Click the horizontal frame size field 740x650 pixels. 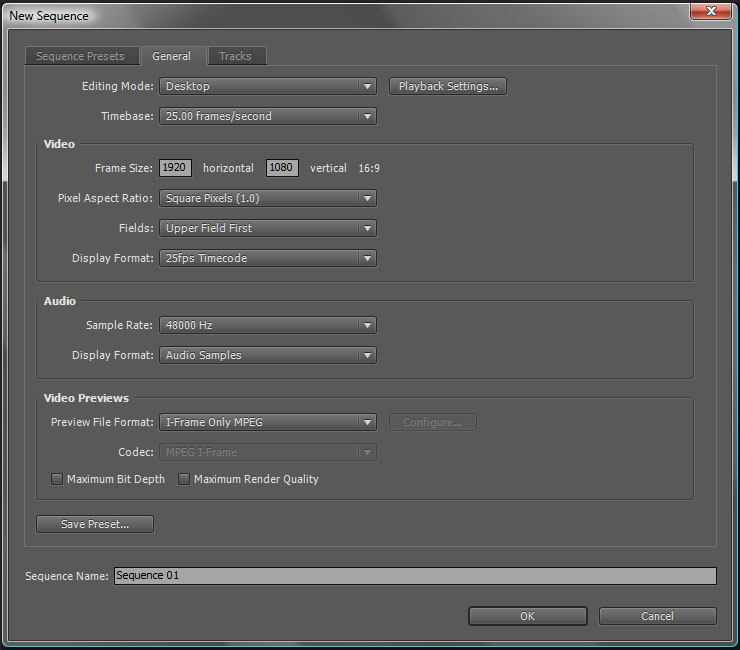pos(175,168)
